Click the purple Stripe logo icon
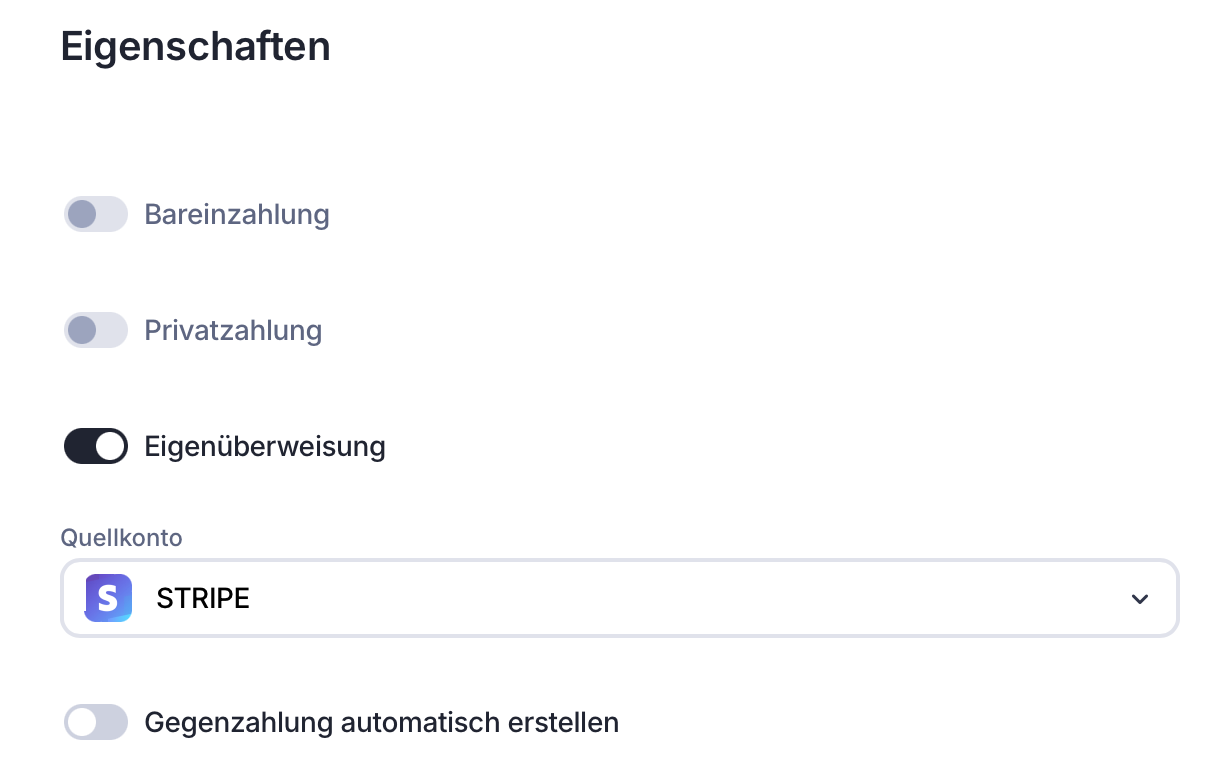 point(108,598)
